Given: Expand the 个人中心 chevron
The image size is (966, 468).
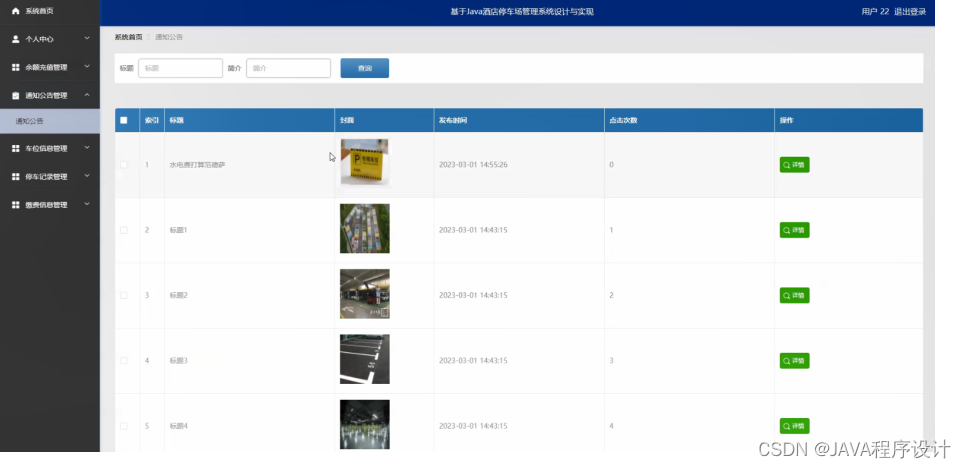Looking at the screenshot, I should coord(87,38).
